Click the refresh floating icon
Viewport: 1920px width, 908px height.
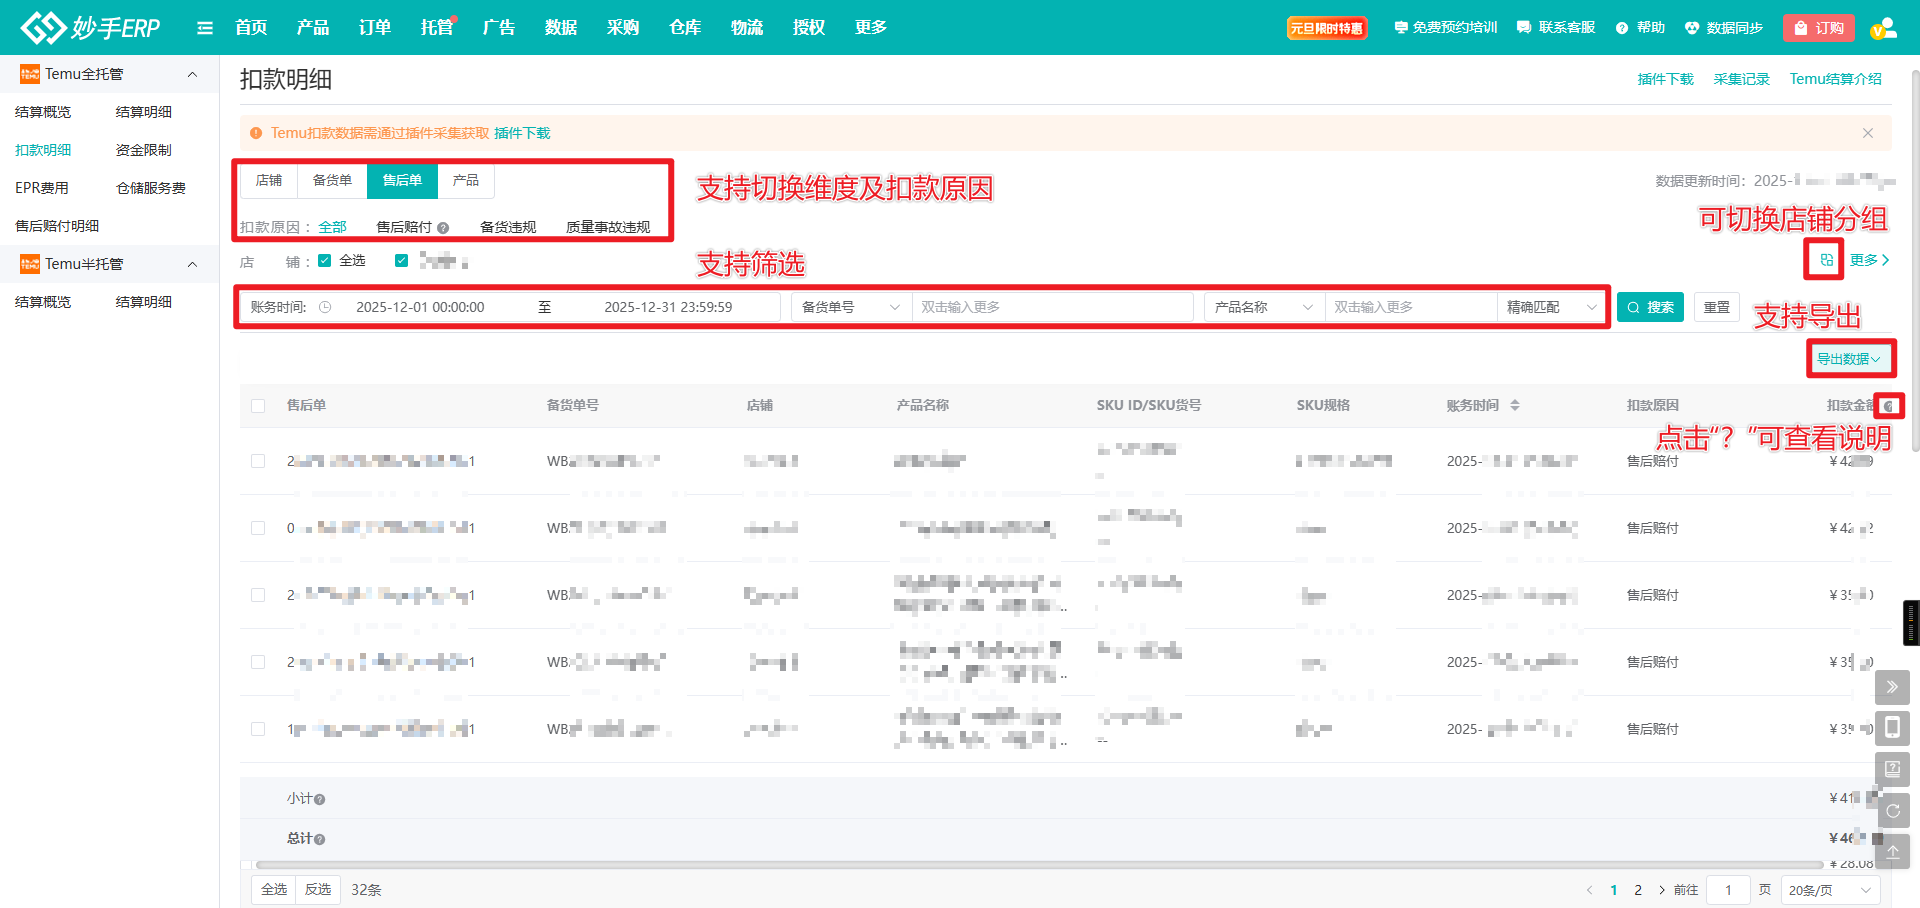pyautogui.click(x=1892, y=811)
